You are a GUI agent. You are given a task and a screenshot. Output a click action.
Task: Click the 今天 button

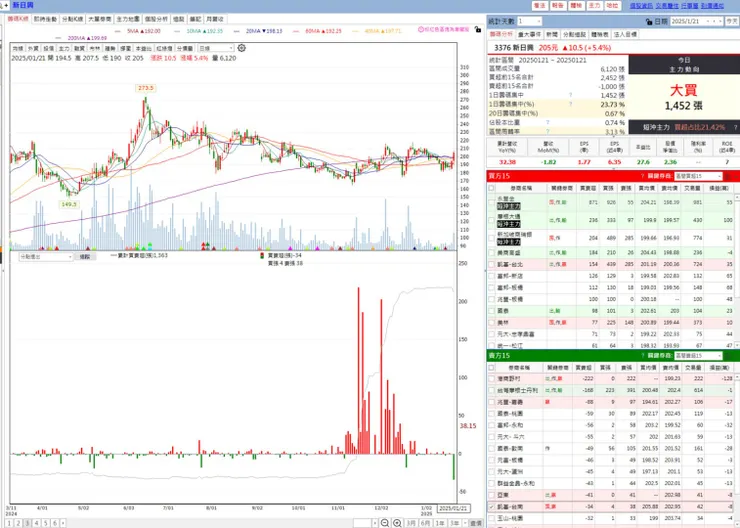pyautogui.click(x=732, y=21)
